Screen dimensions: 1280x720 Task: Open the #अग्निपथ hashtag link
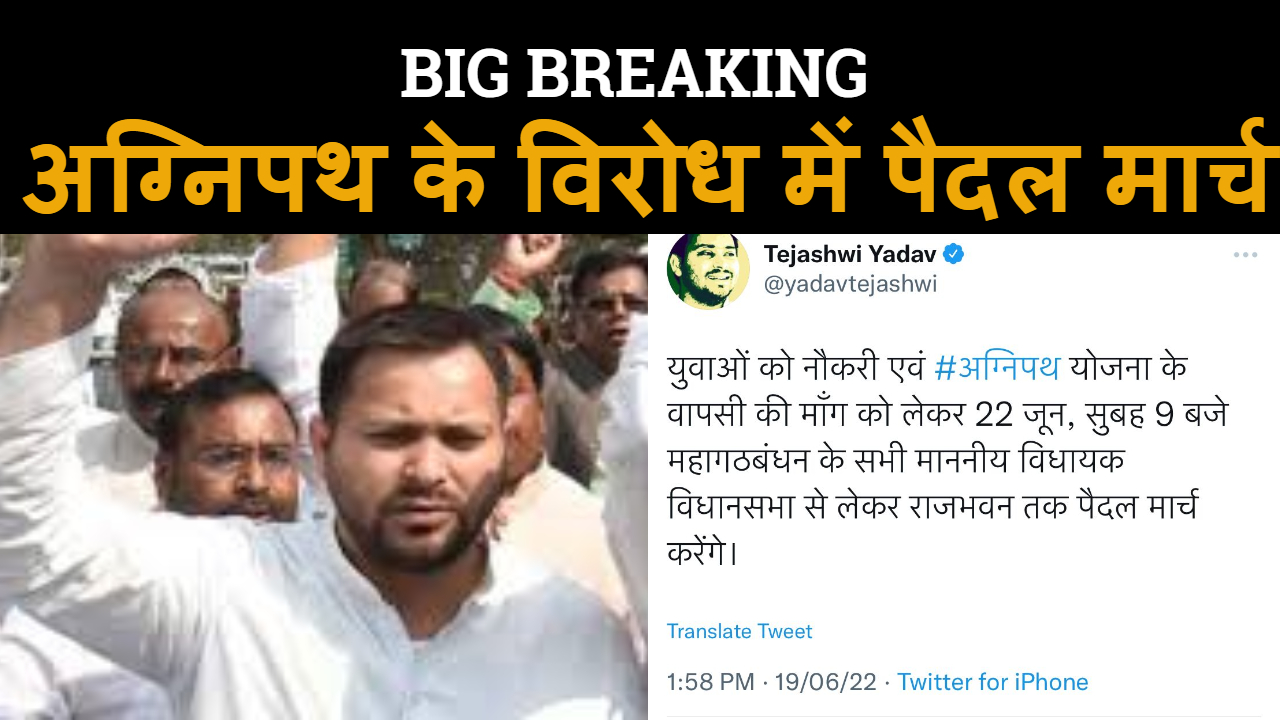(995, 368)
